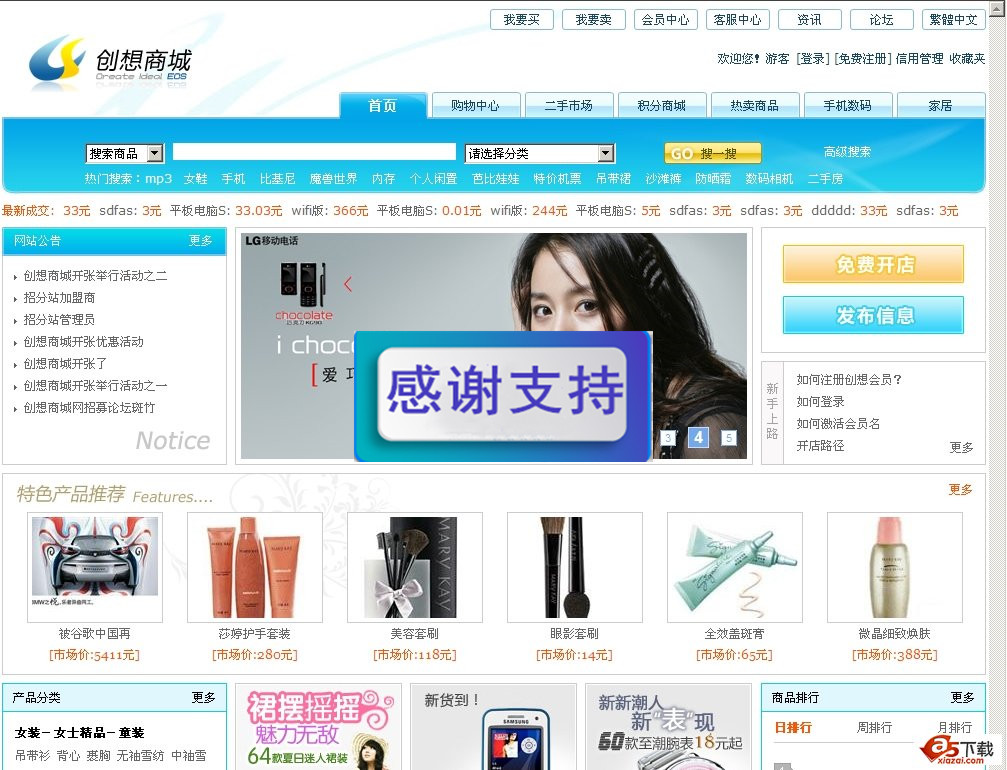Switch to the 购物中心 tab

[475, 105]
